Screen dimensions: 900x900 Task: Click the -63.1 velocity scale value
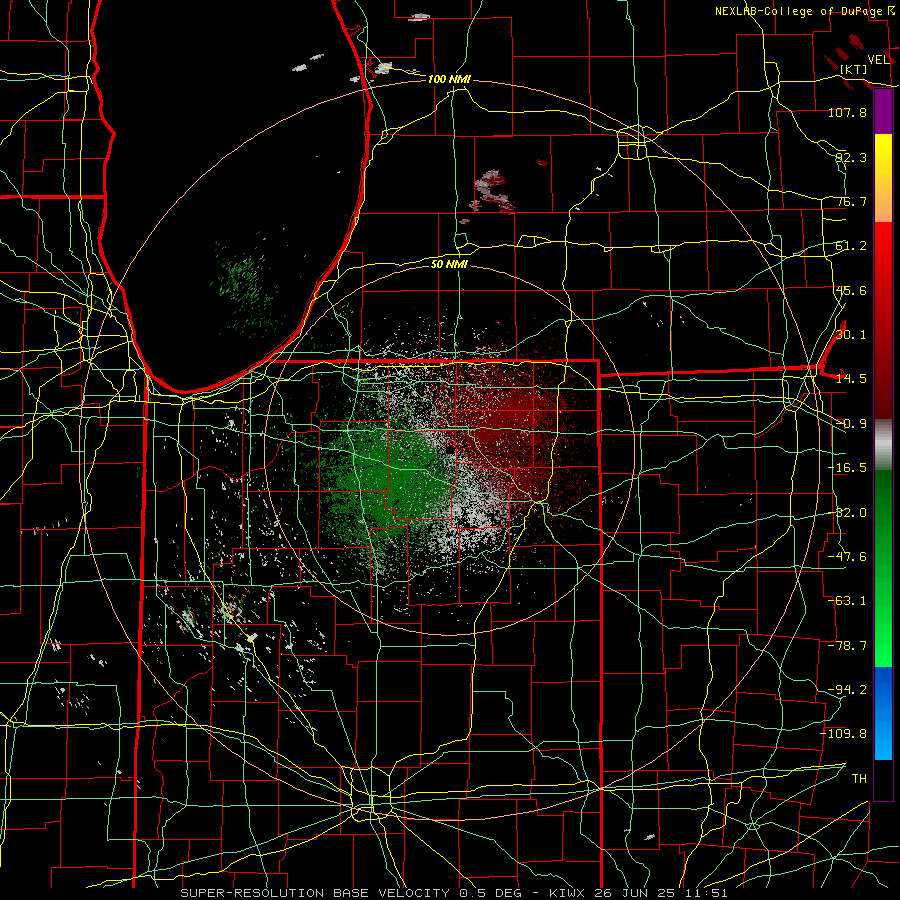[x=847, y=601]
